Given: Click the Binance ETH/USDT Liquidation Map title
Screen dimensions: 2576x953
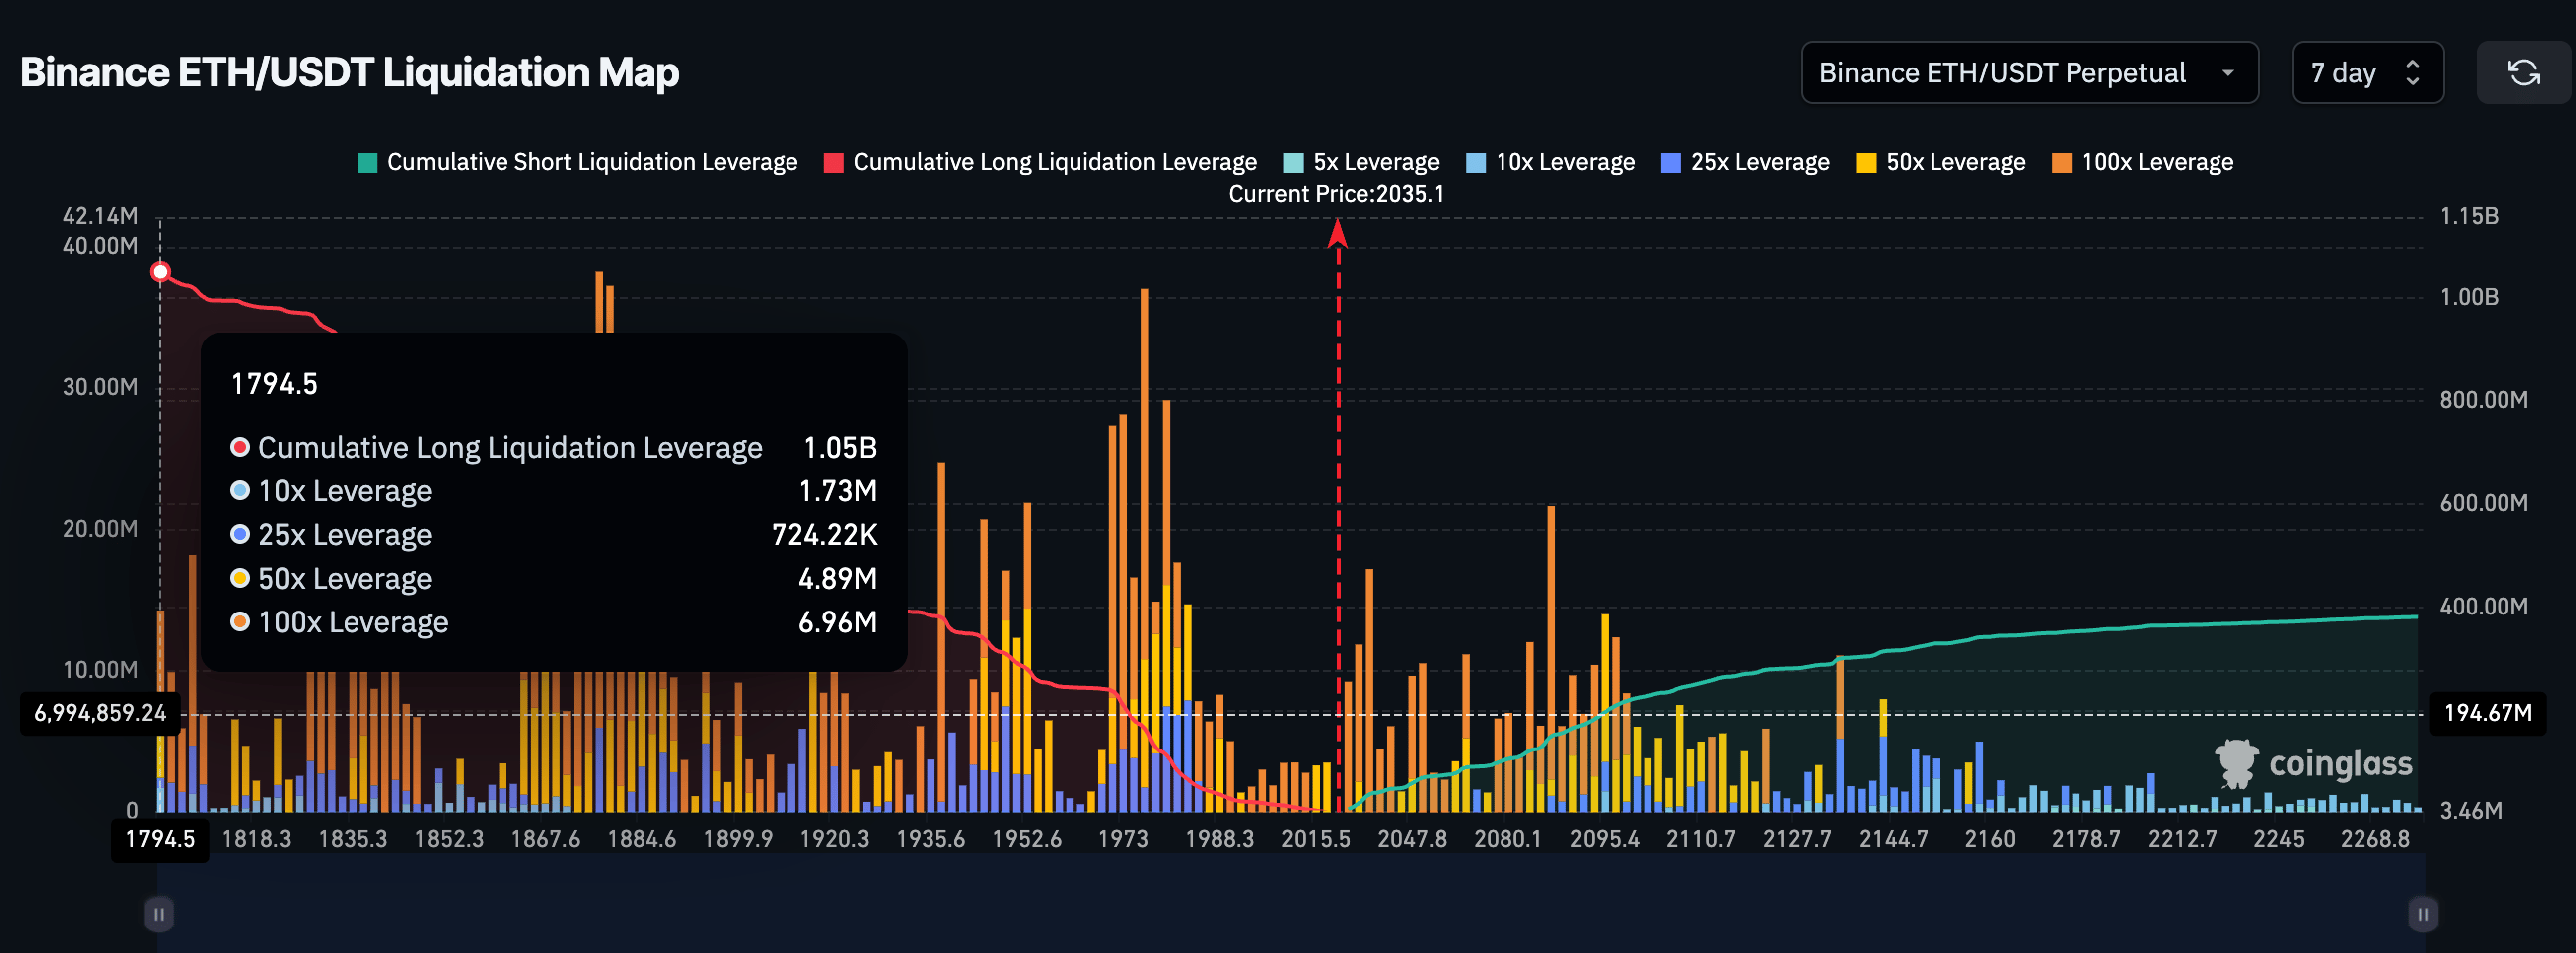Looking at the screenshot, I should click(350, 73).
